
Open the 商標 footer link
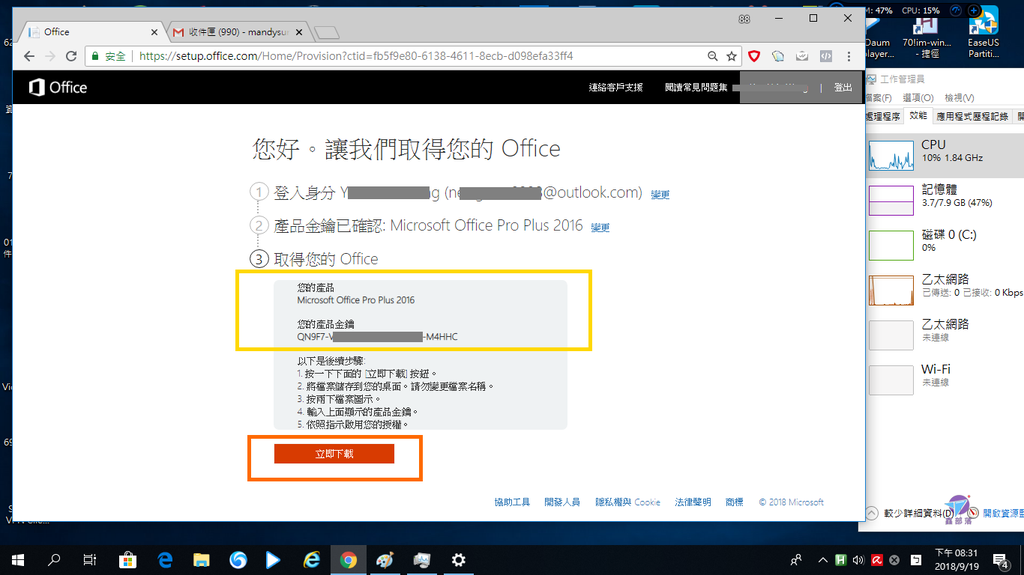click(735, 502)
